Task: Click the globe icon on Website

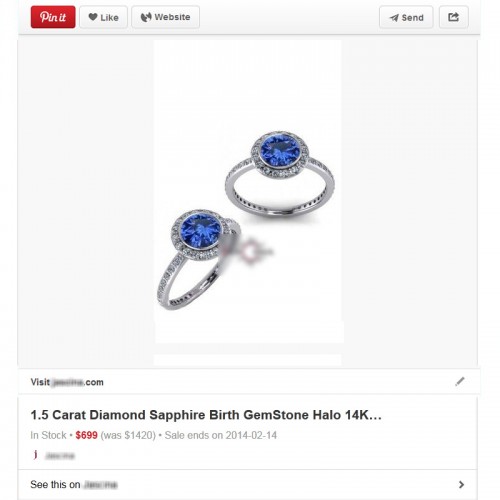Action: tap(146, 17)
